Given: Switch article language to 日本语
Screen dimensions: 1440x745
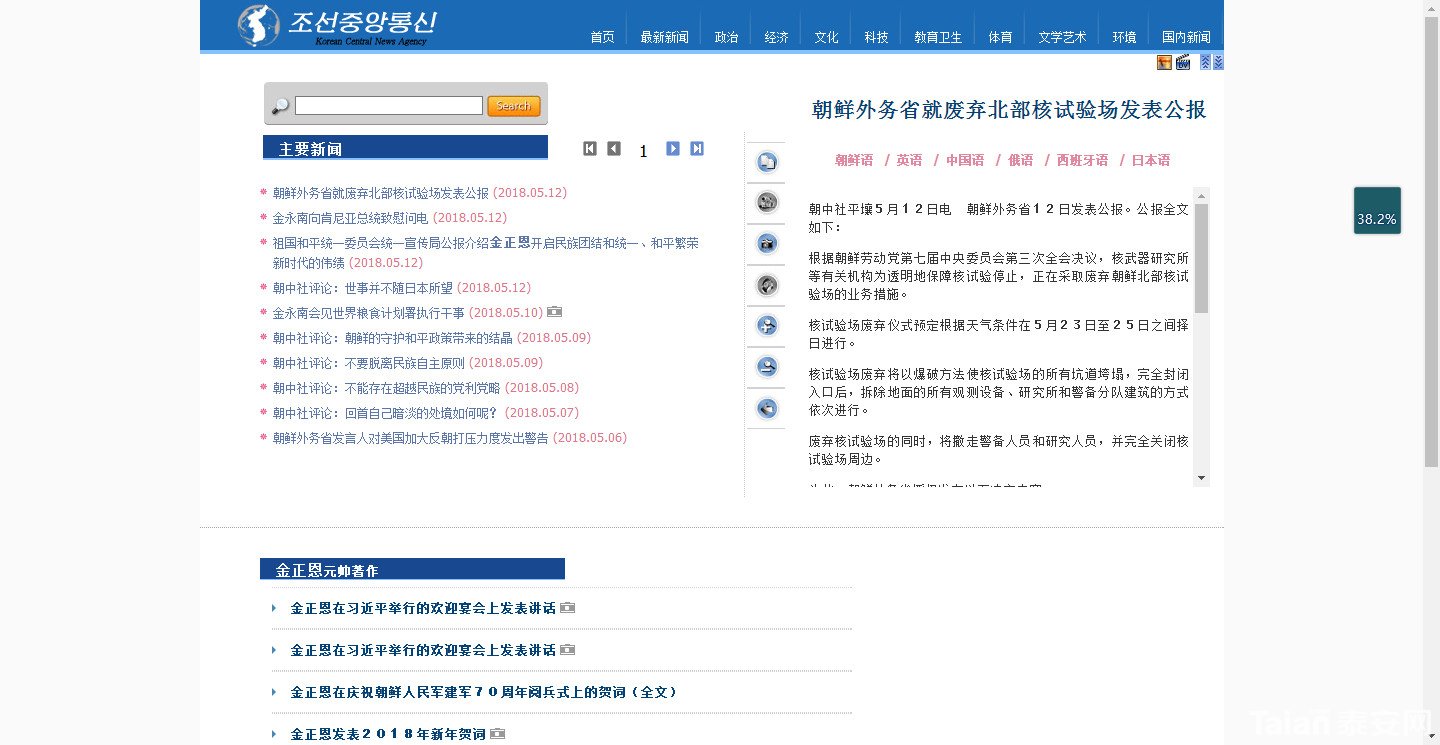Looking at the screenshot, I should (1150, 160).
